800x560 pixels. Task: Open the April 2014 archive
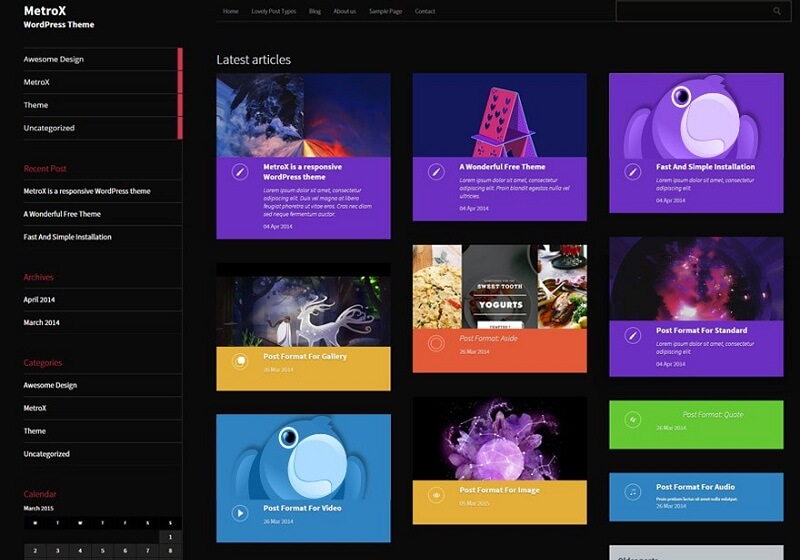coord(39,300)
